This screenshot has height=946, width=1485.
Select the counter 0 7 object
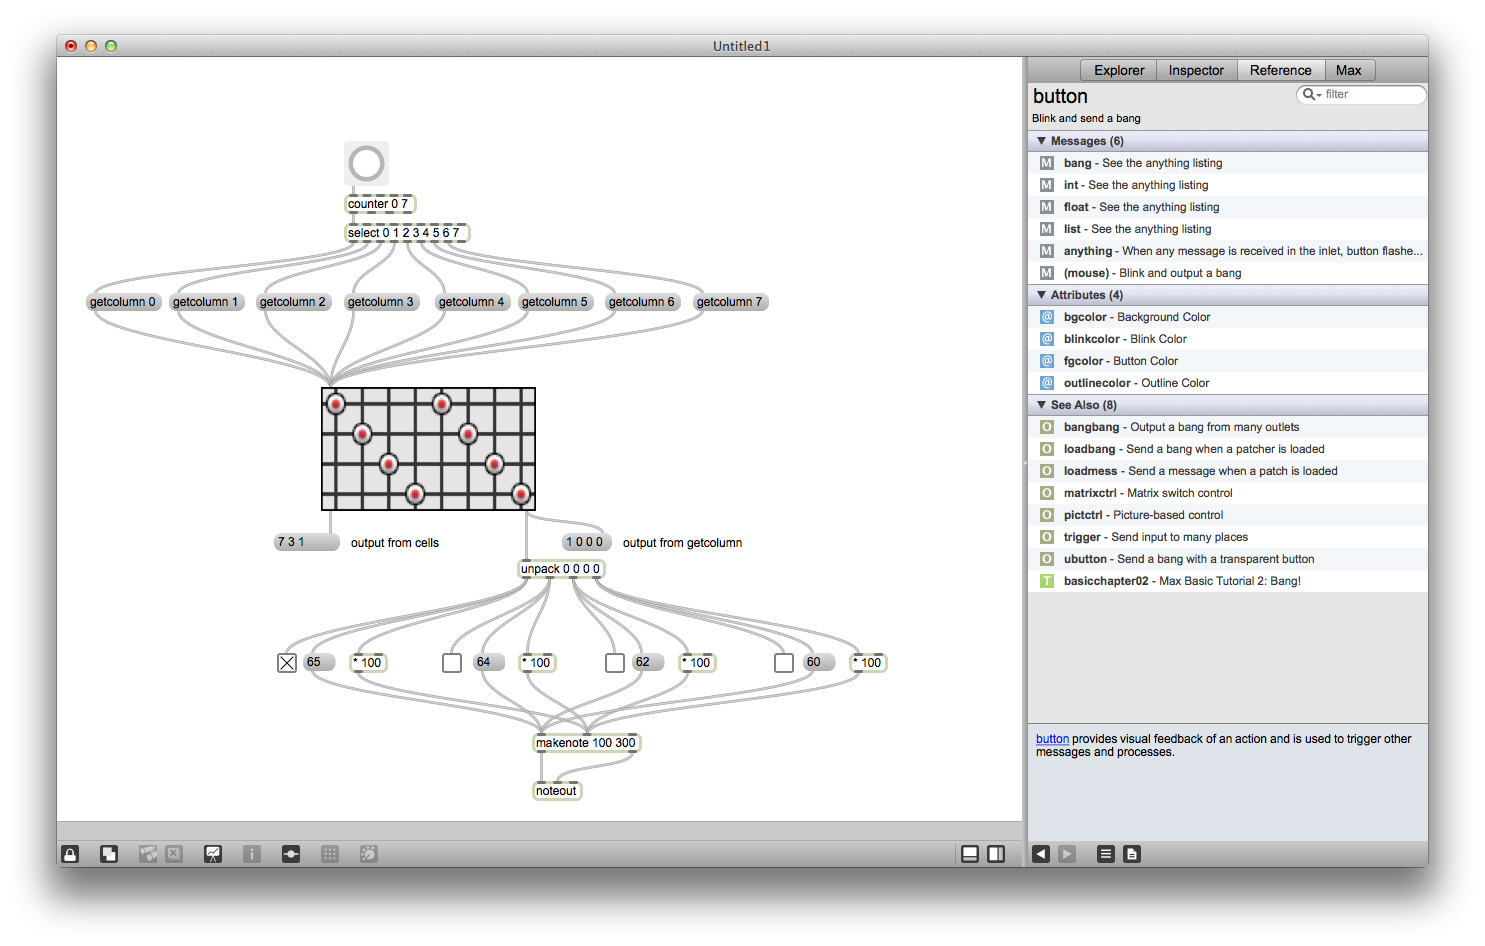379,204
